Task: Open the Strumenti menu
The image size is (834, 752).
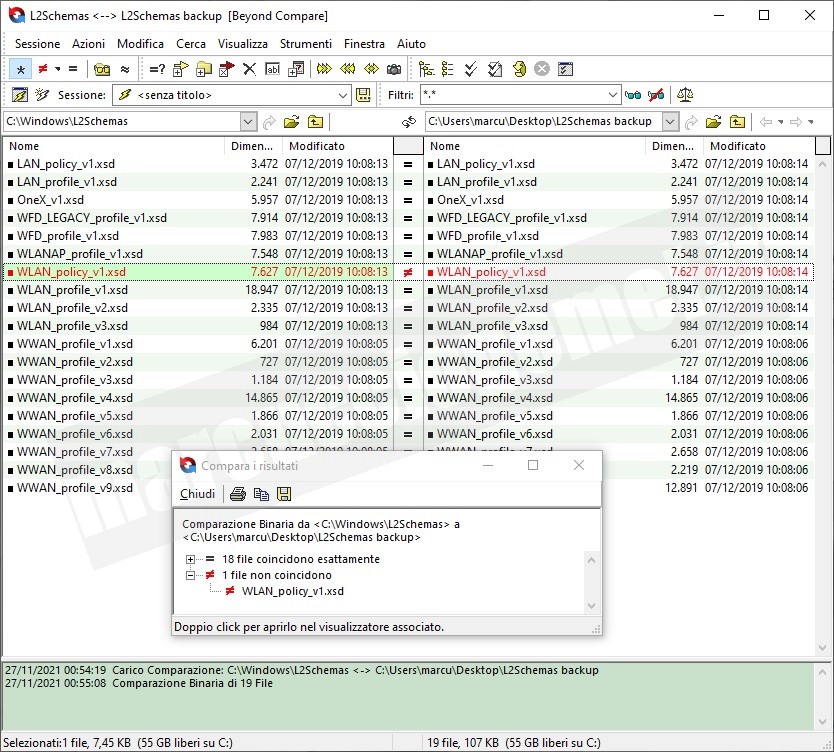Action: 306,44
